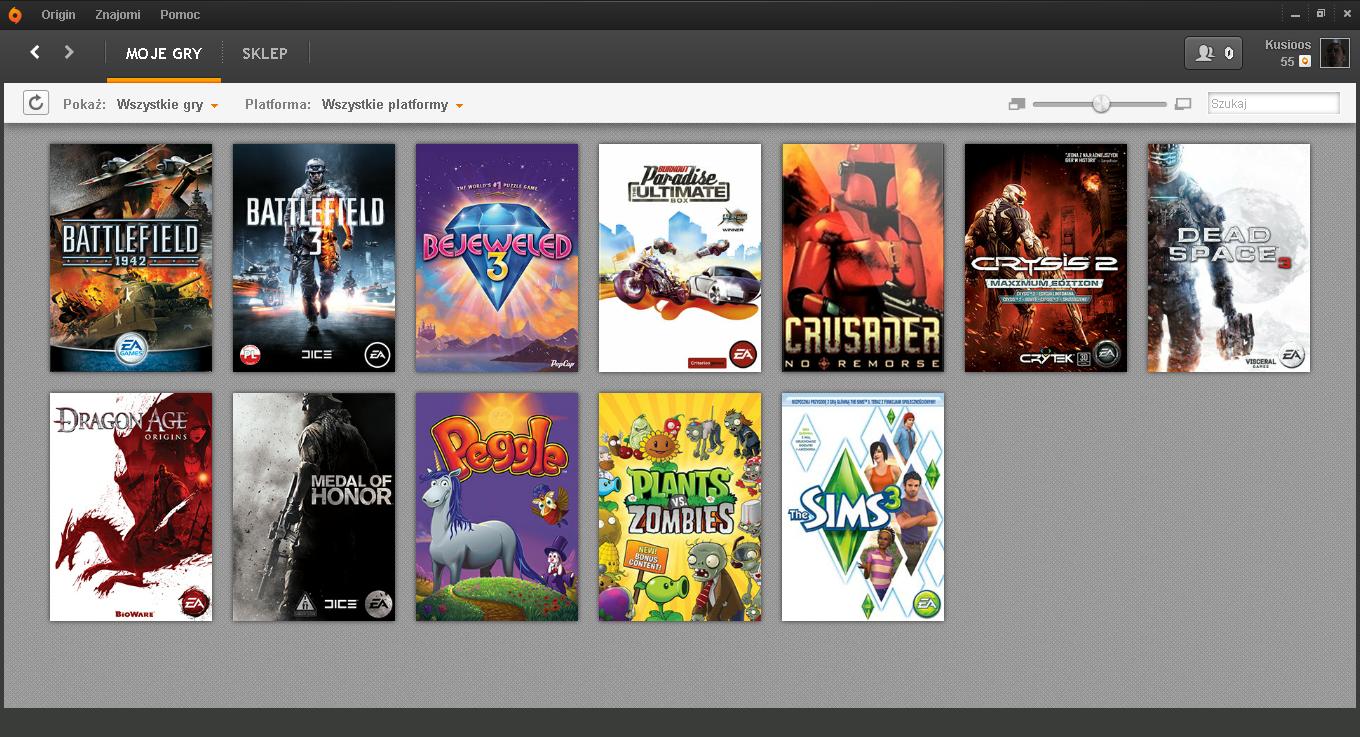
Task: Select the Dragon Age Origins cover
Action: (x=131, y=507)
